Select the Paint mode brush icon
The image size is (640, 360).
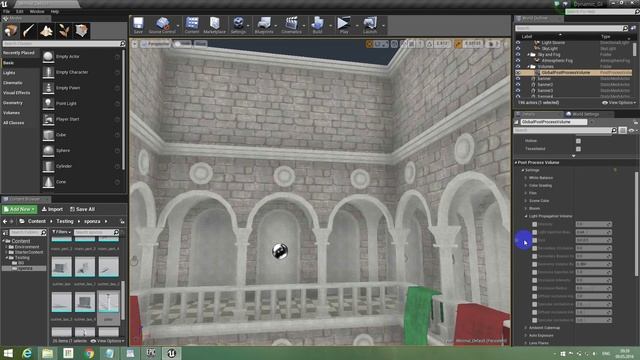29,31
